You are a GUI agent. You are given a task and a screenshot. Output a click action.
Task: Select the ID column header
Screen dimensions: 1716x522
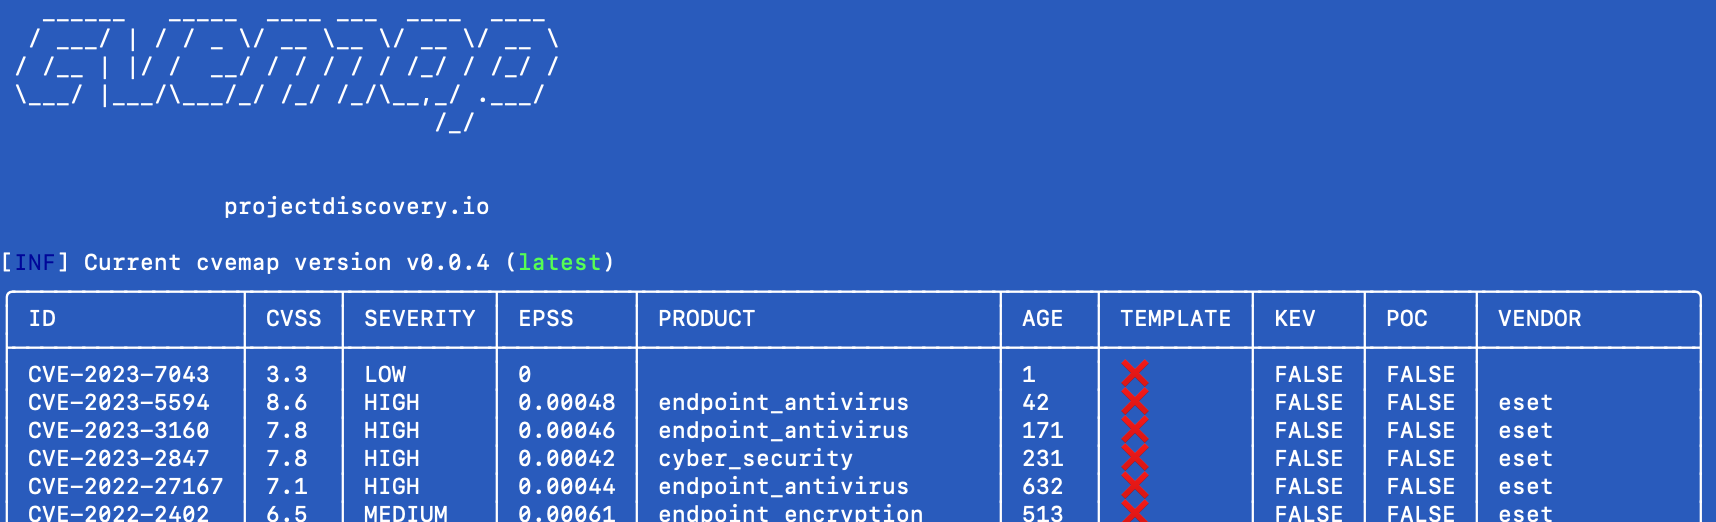click(42, 319)
